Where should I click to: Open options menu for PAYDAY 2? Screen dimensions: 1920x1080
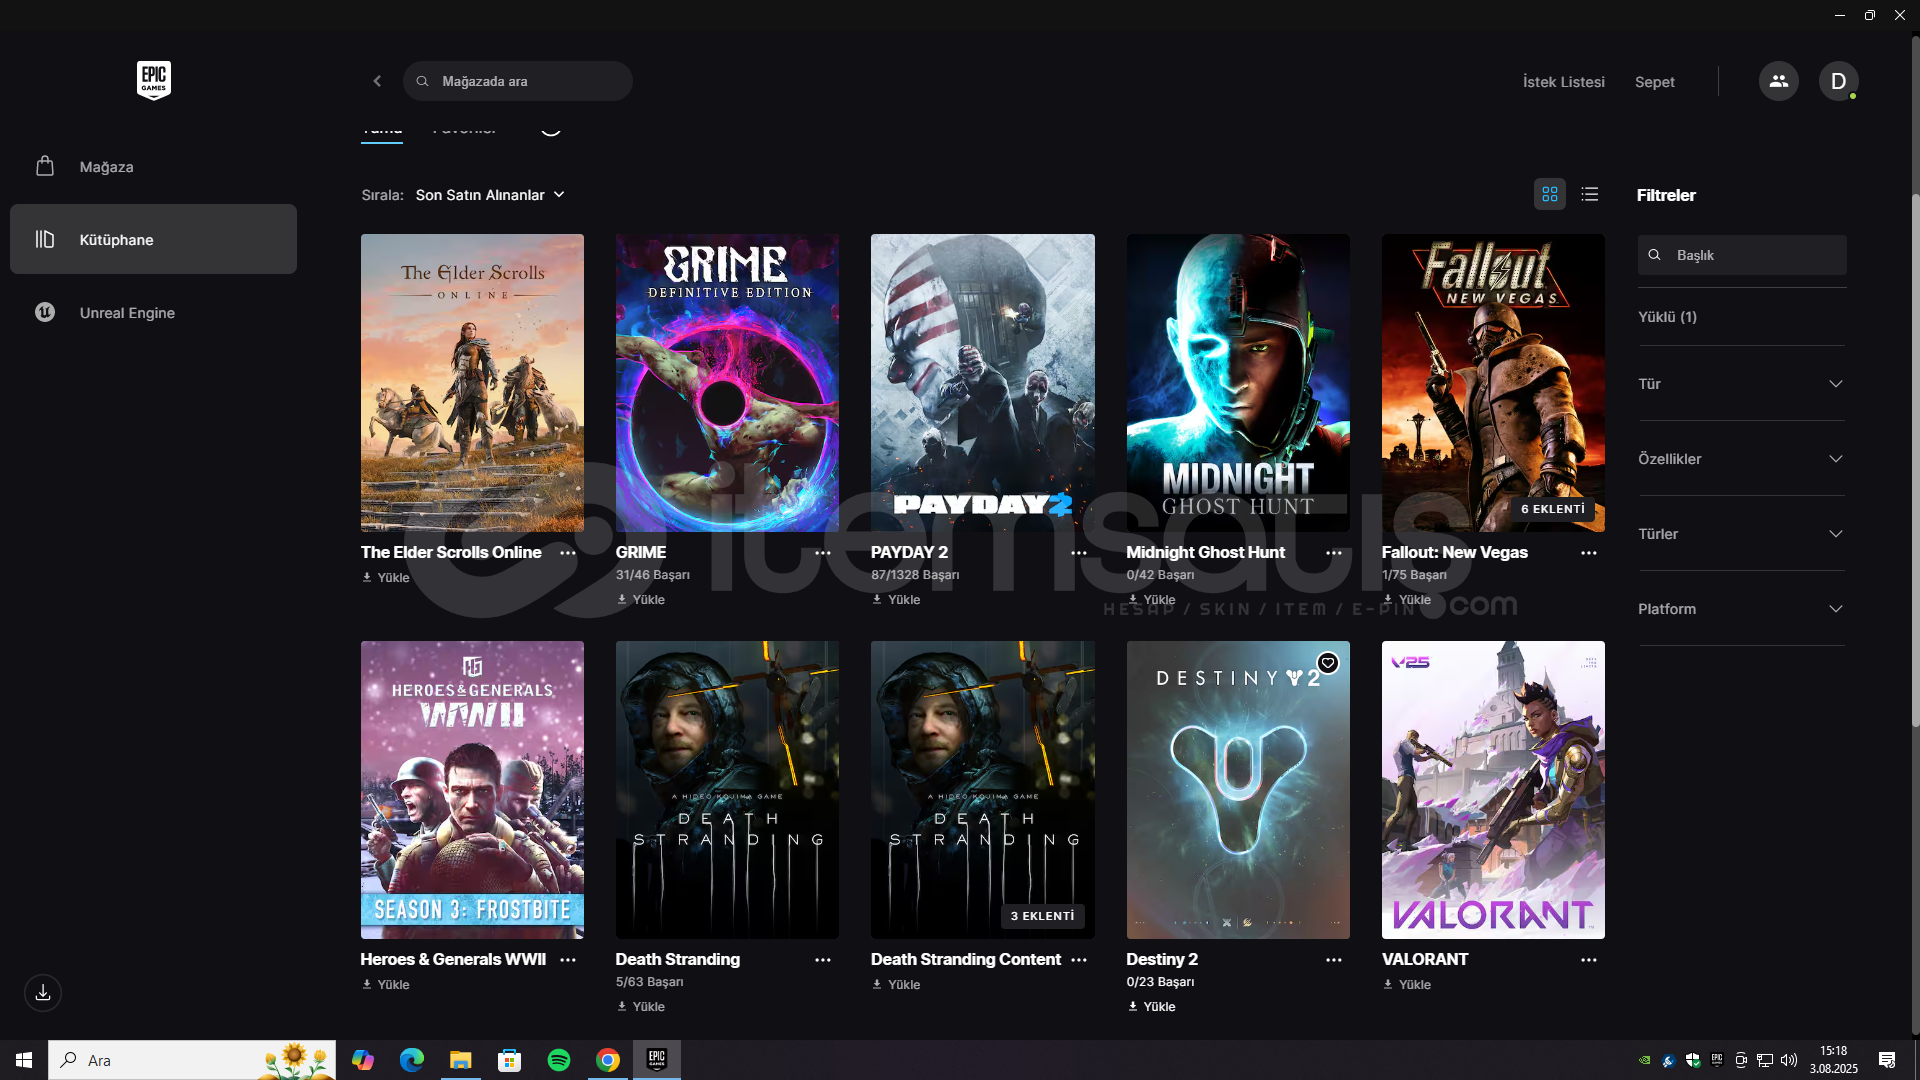click(1079, 553)
